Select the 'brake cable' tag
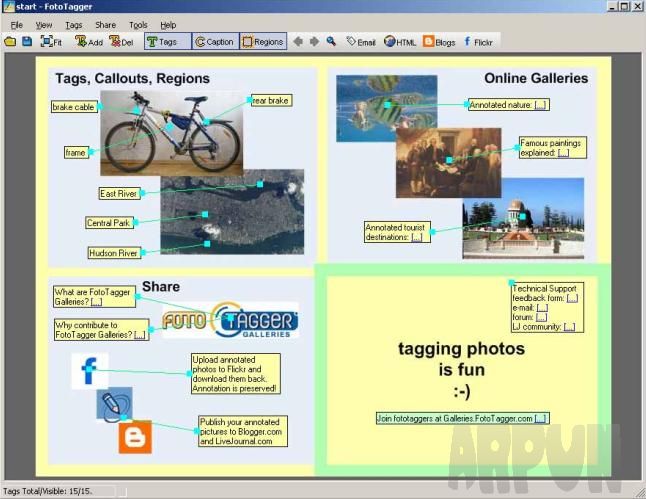Screen dimensions: 646x499 point(75,107)
